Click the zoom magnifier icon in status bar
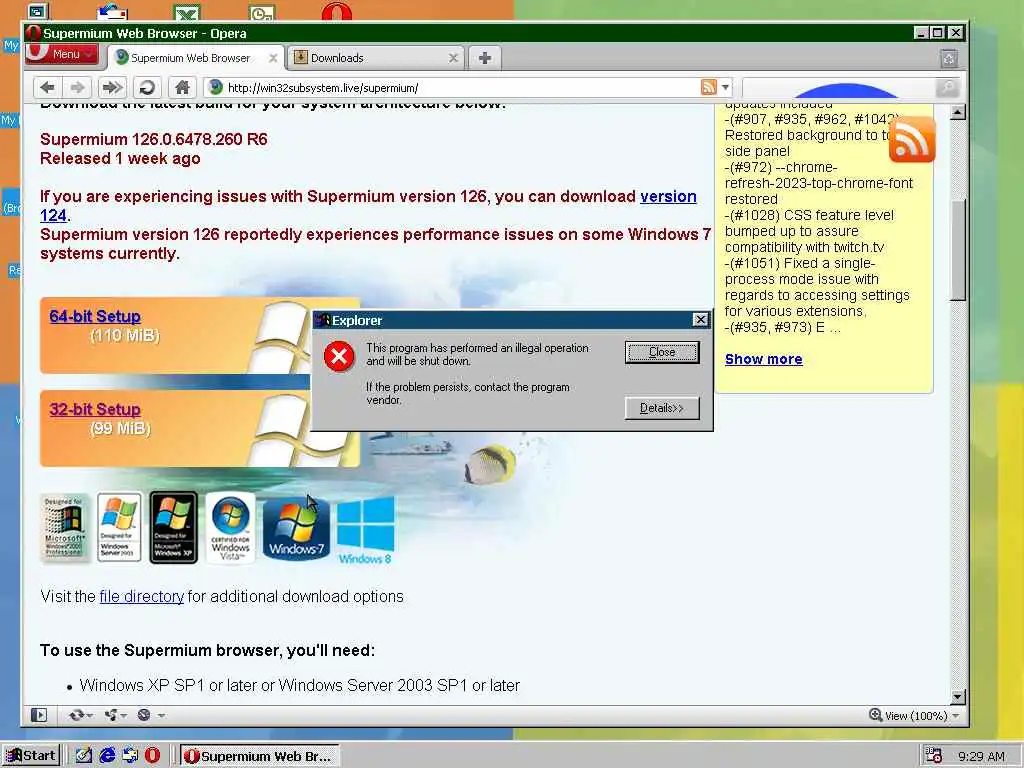The height and width of the screenshot is (768, 1024). tap(876, 715)
